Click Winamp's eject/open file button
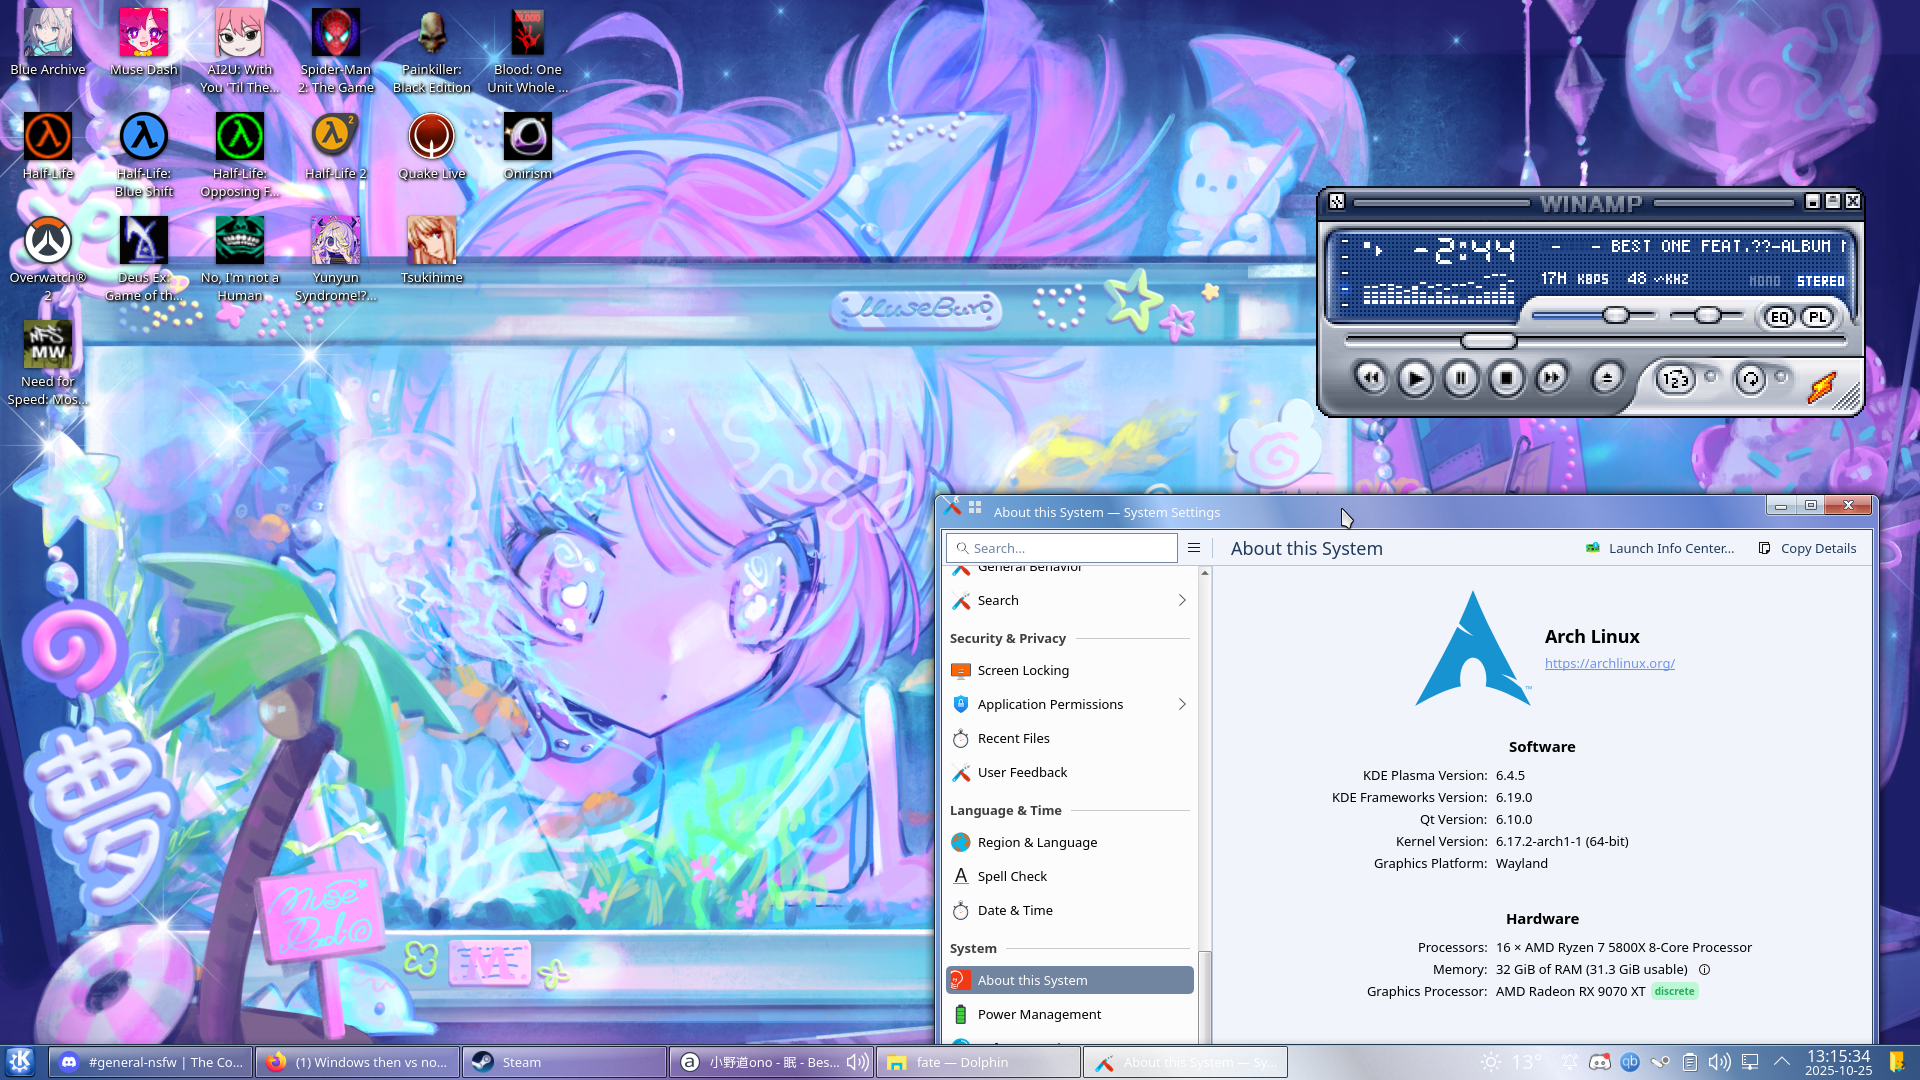 pos(1607,378)
